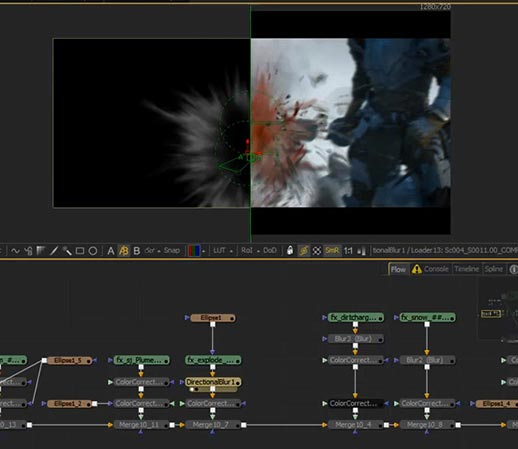Select the Ellipse mask tool icon
The height and width of the screenshot is (449, 518).
coord(93,251)
